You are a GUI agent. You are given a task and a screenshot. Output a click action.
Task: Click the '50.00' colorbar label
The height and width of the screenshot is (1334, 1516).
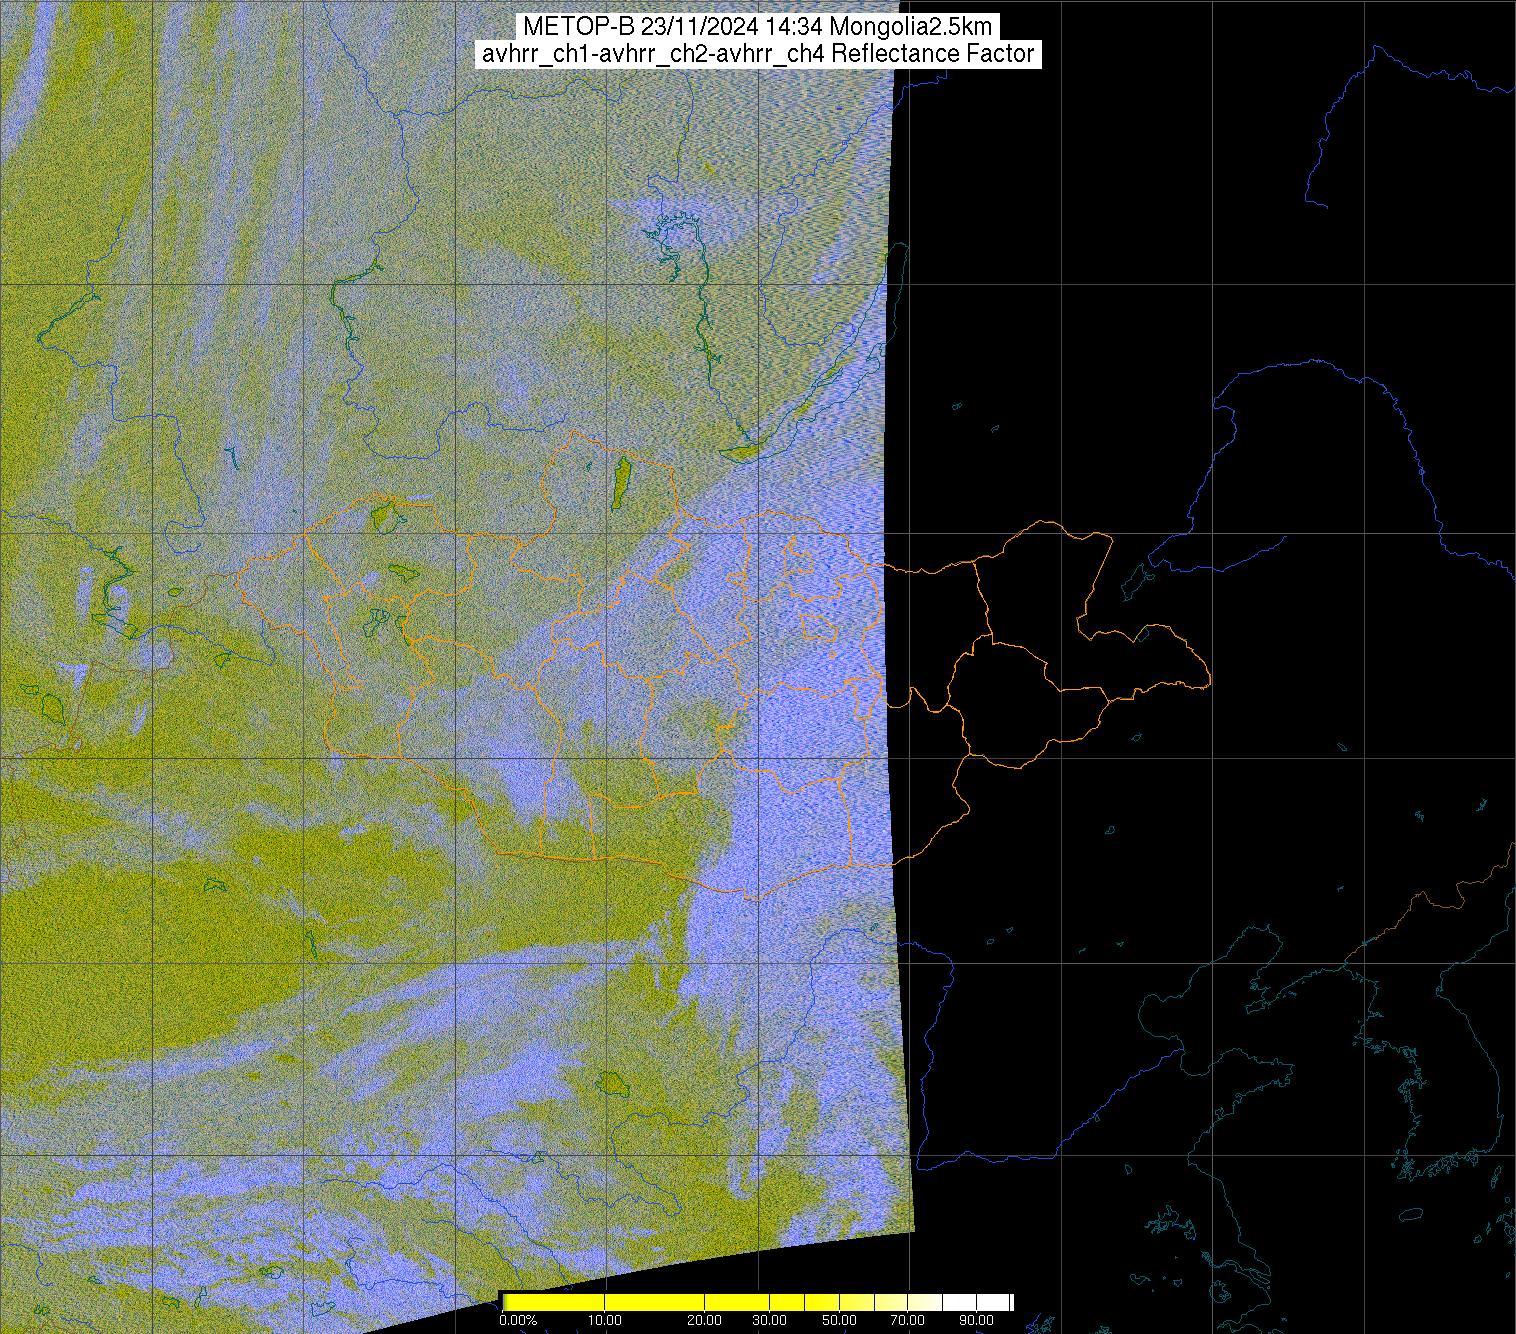pos(840,1320)
